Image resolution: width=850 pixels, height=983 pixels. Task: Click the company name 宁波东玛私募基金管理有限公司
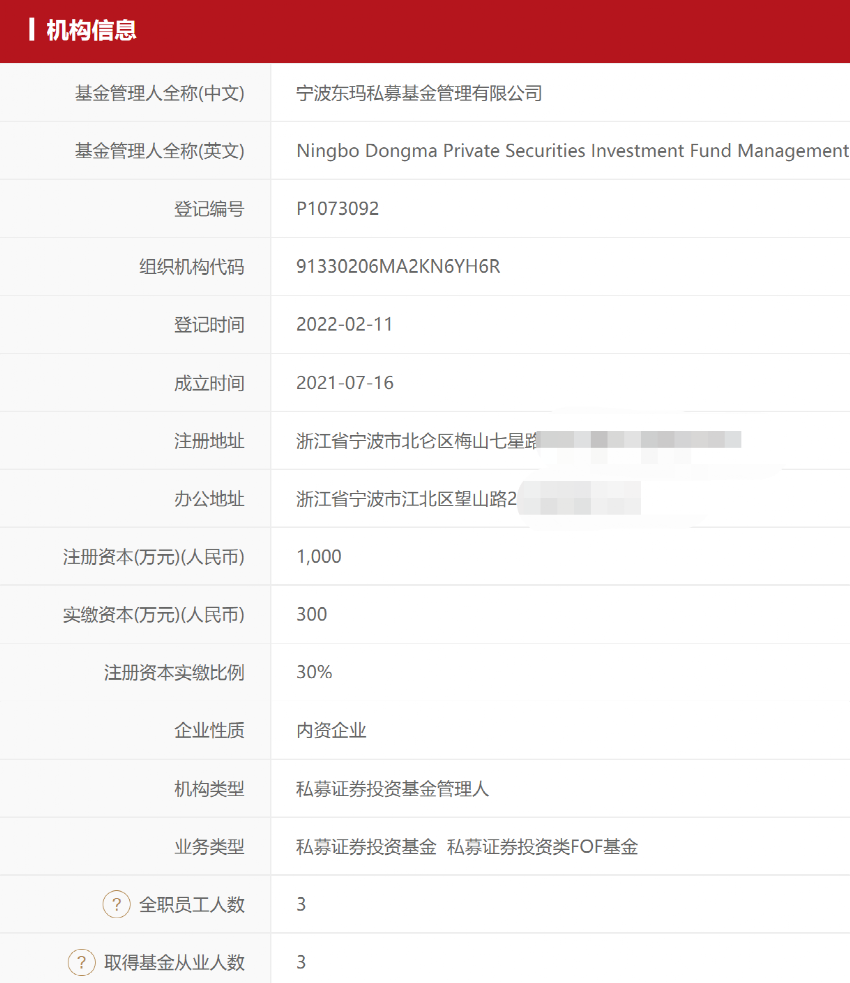419,94
